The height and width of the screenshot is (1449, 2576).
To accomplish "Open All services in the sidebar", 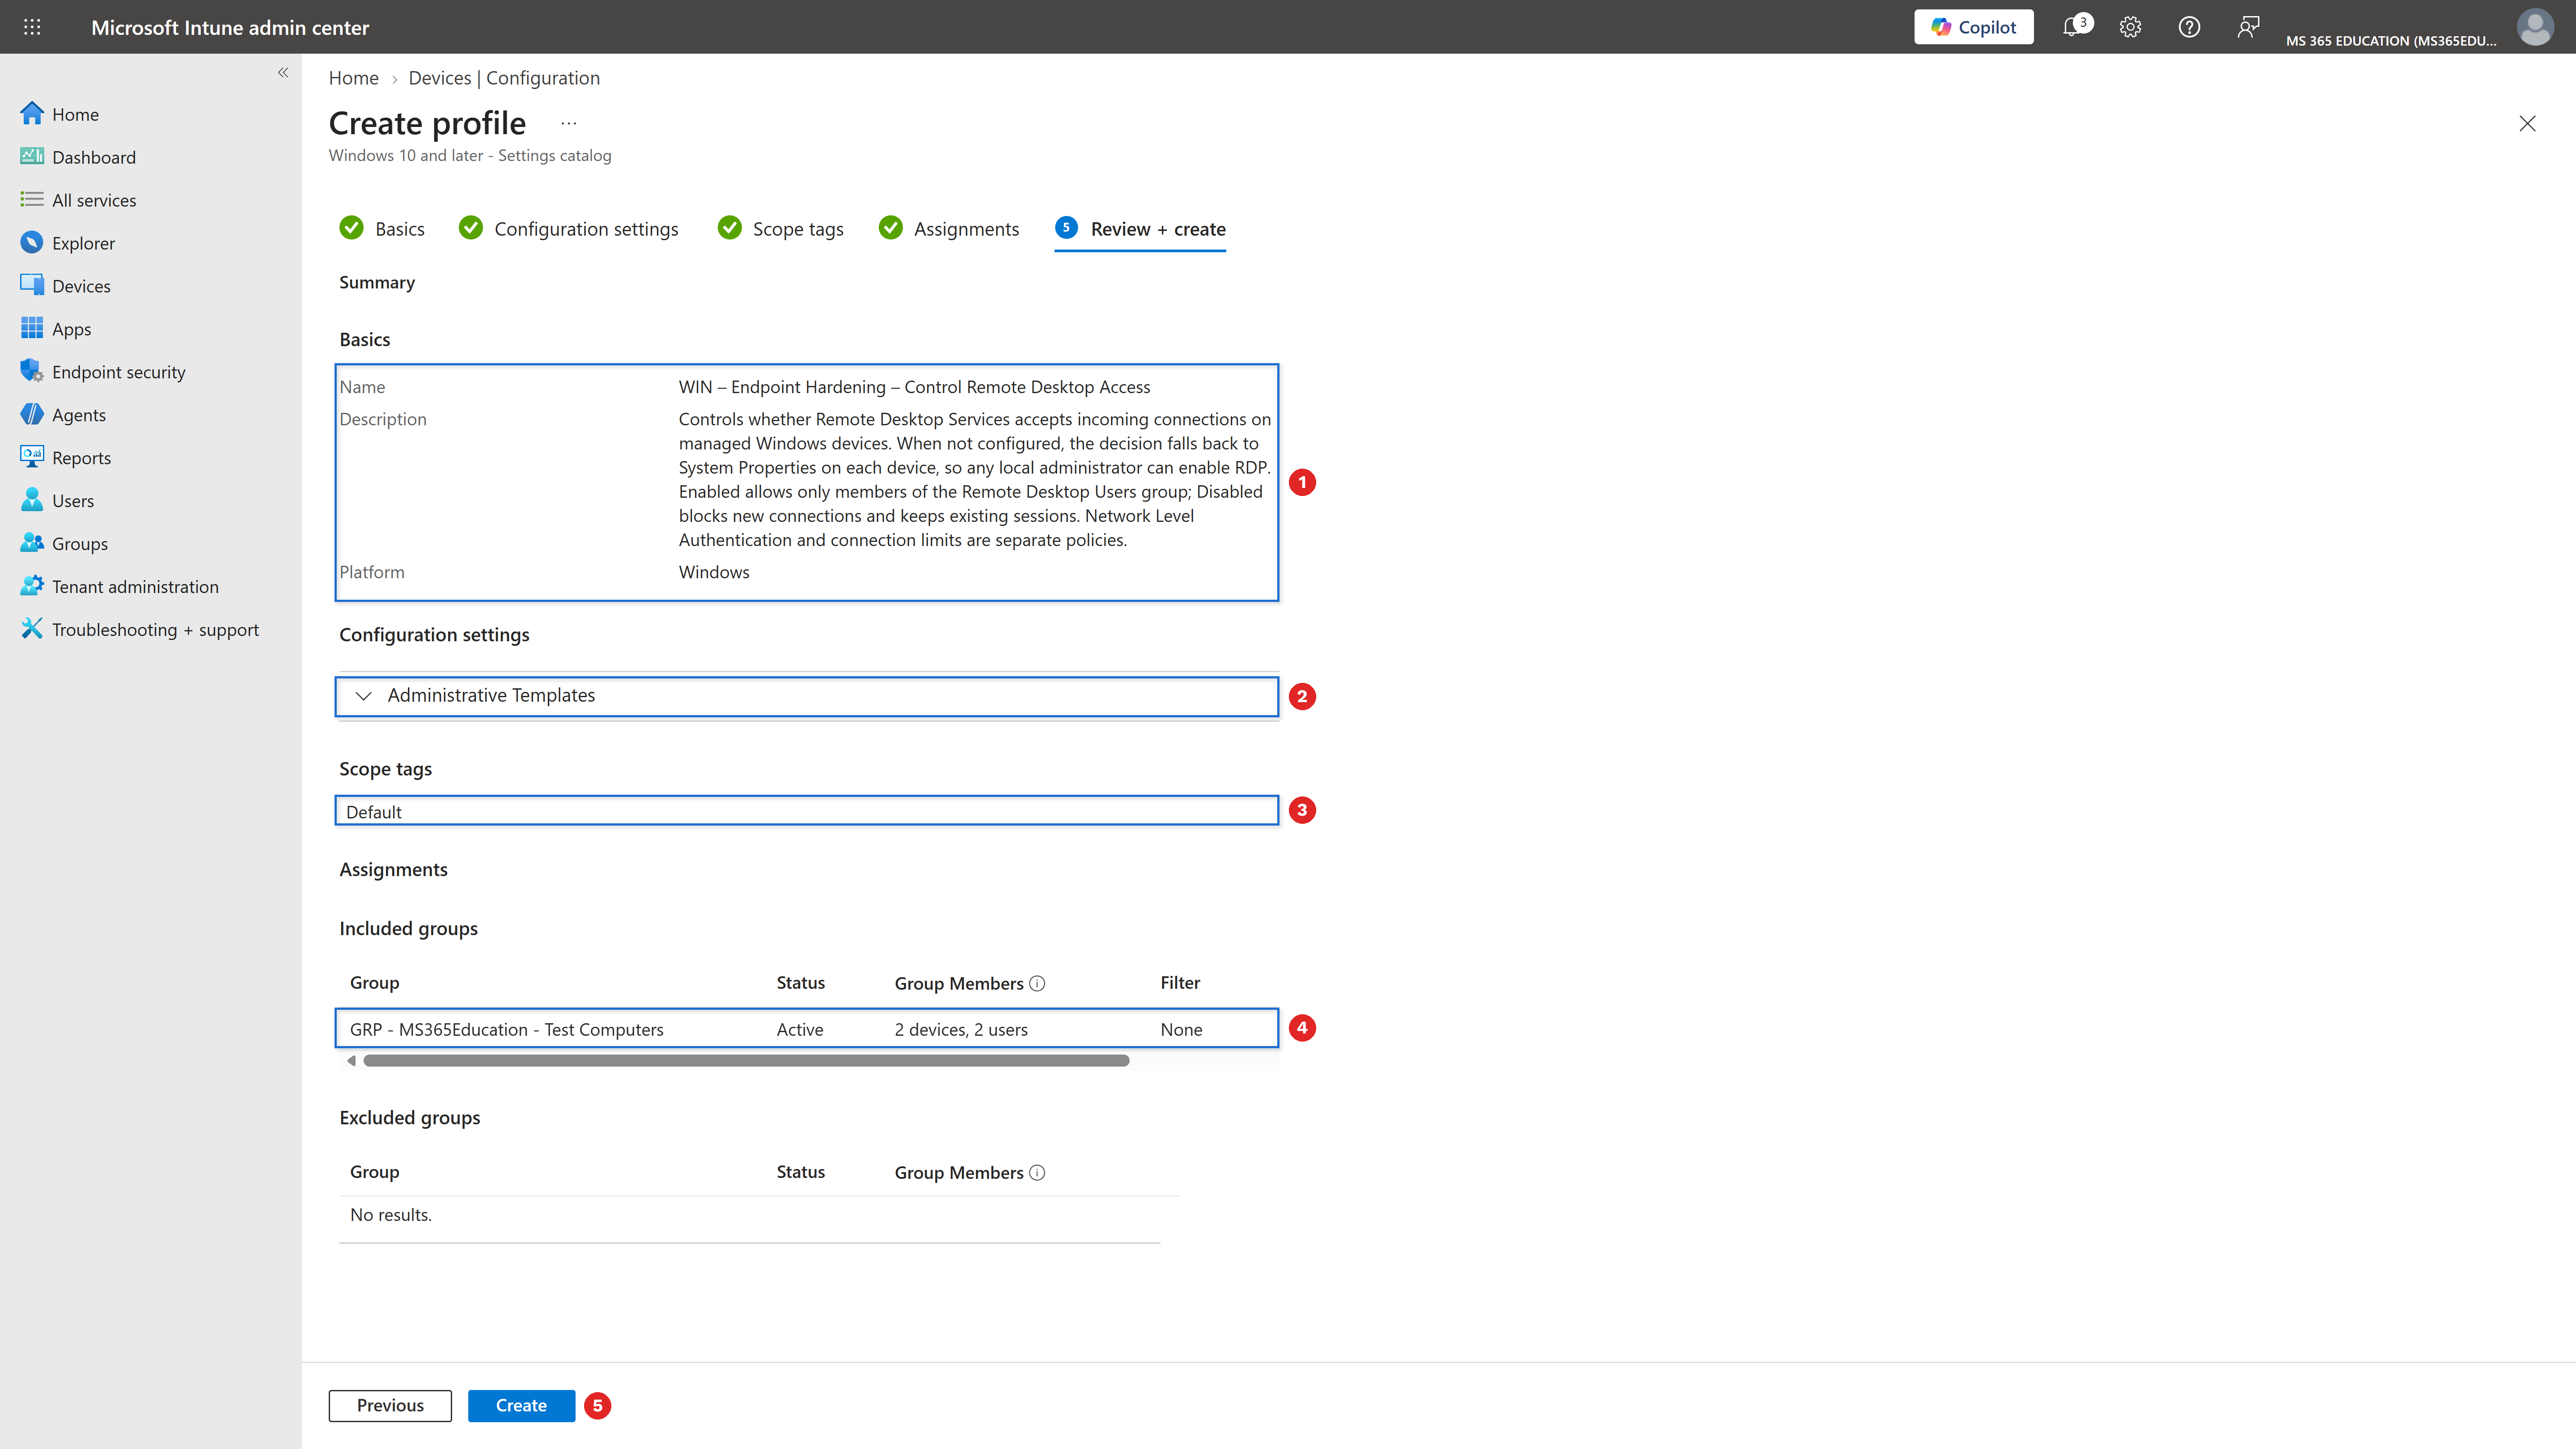I will click(x=93, y=200).
